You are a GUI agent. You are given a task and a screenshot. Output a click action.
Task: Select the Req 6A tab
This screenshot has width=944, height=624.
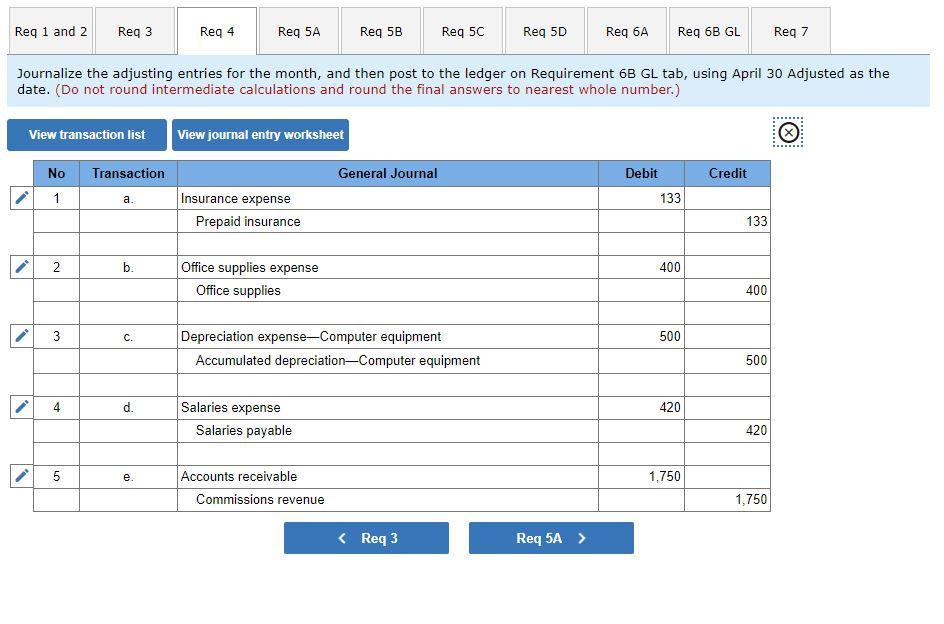click(627, 30)
